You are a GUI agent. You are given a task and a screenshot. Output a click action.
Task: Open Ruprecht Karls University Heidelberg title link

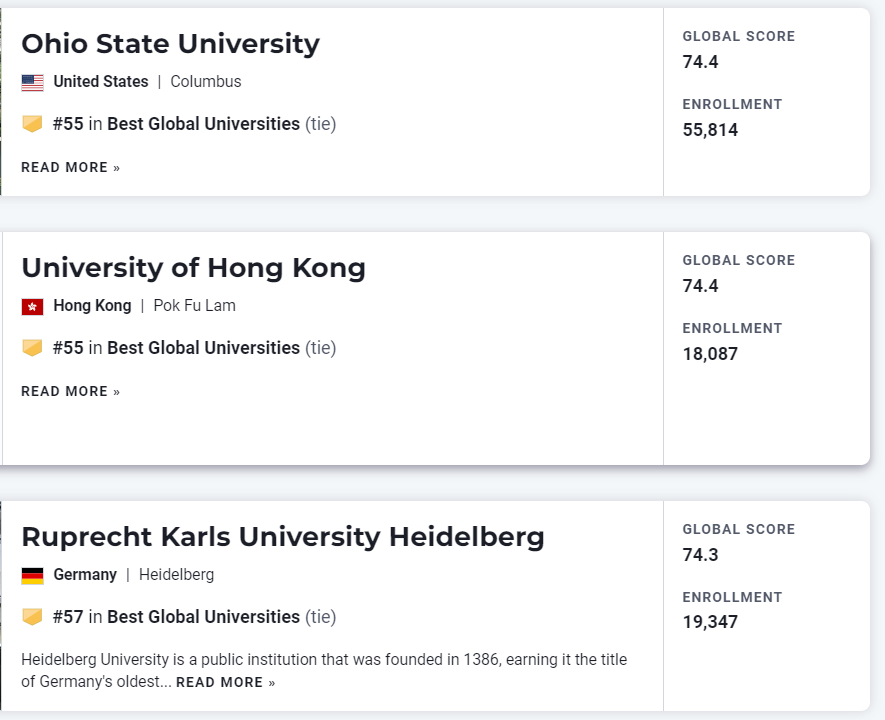point(282,537)
